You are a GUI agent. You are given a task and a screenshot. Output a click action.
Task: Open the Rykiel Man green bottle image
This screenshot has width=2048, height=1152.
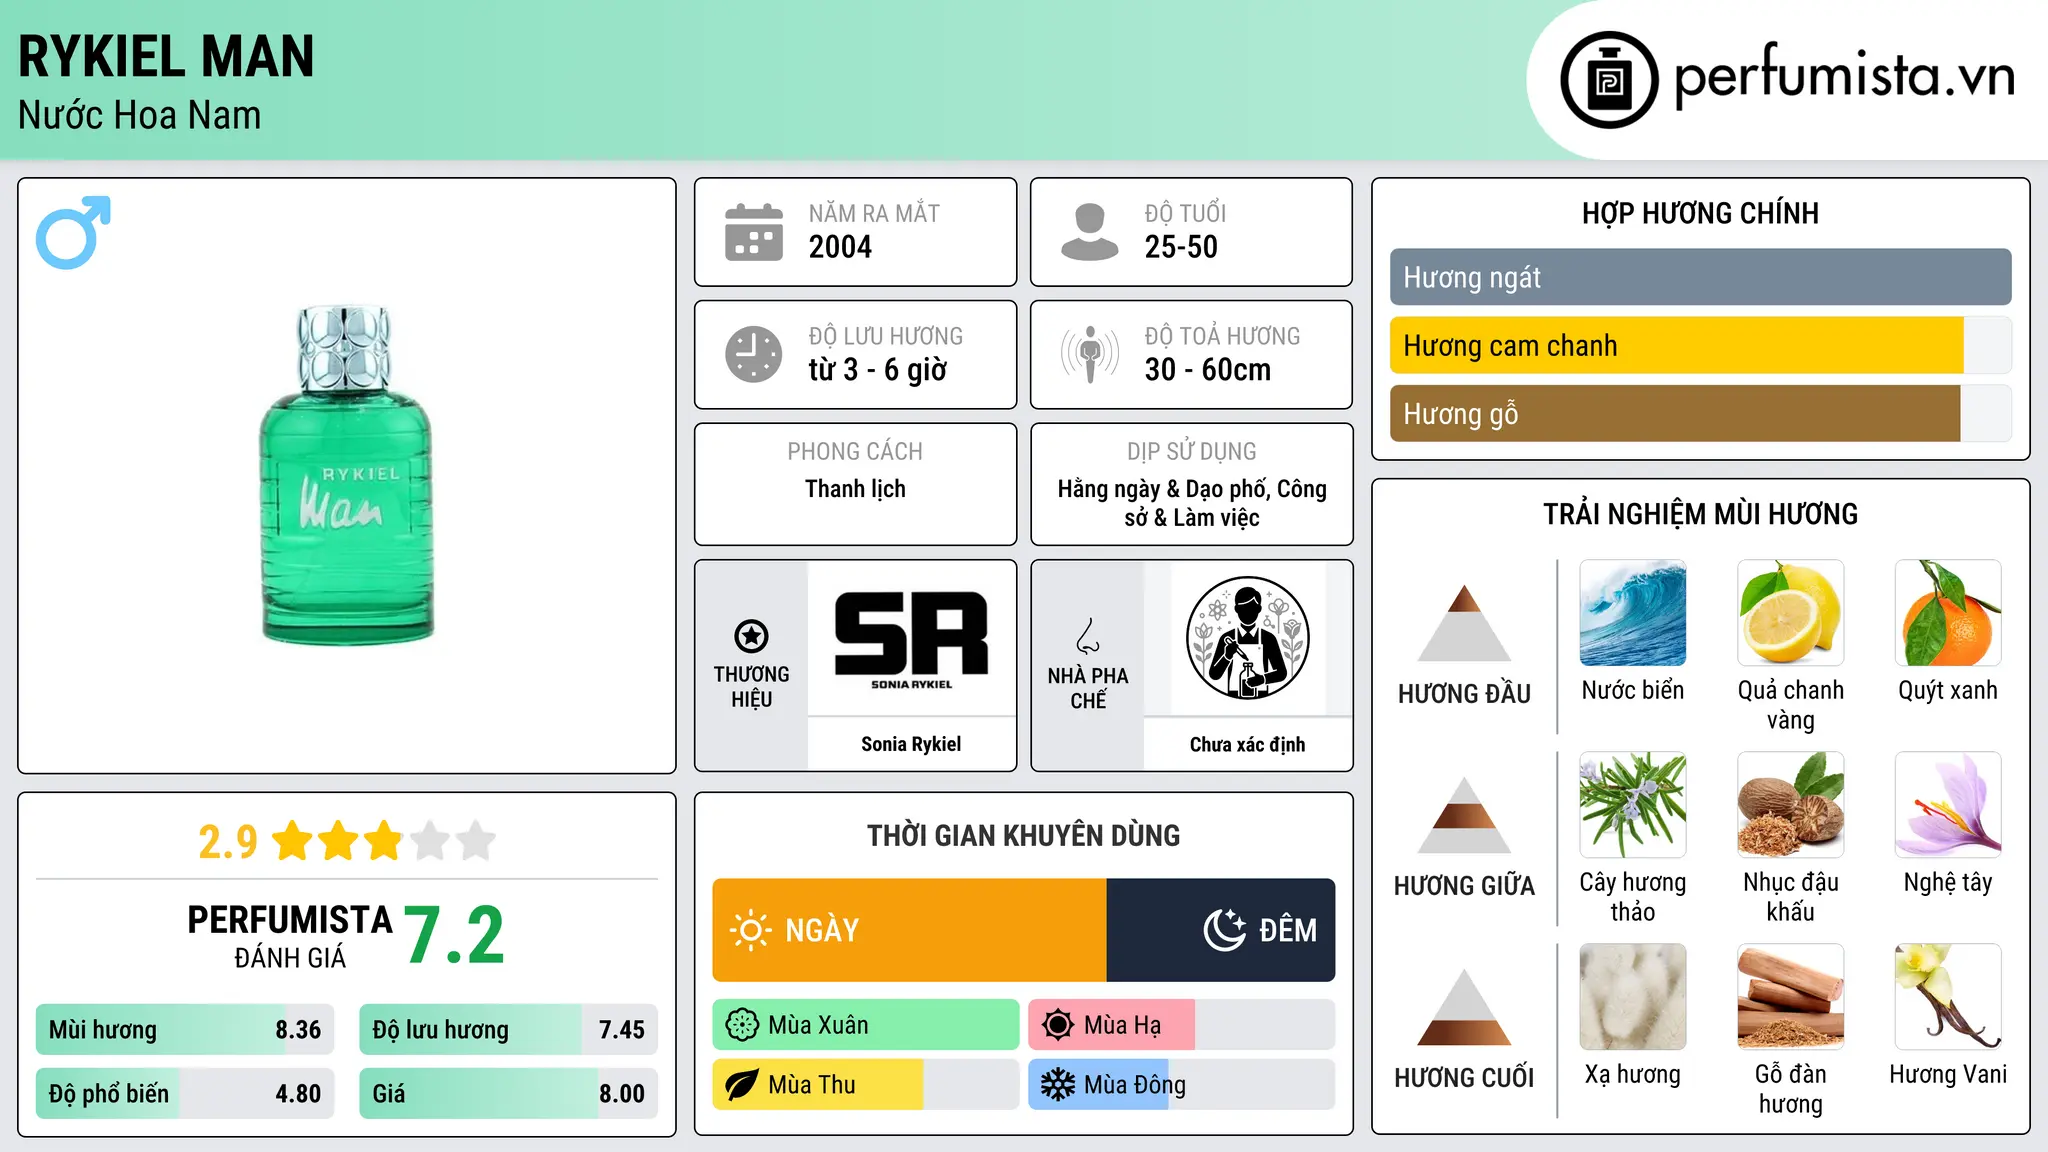point(347,475)
